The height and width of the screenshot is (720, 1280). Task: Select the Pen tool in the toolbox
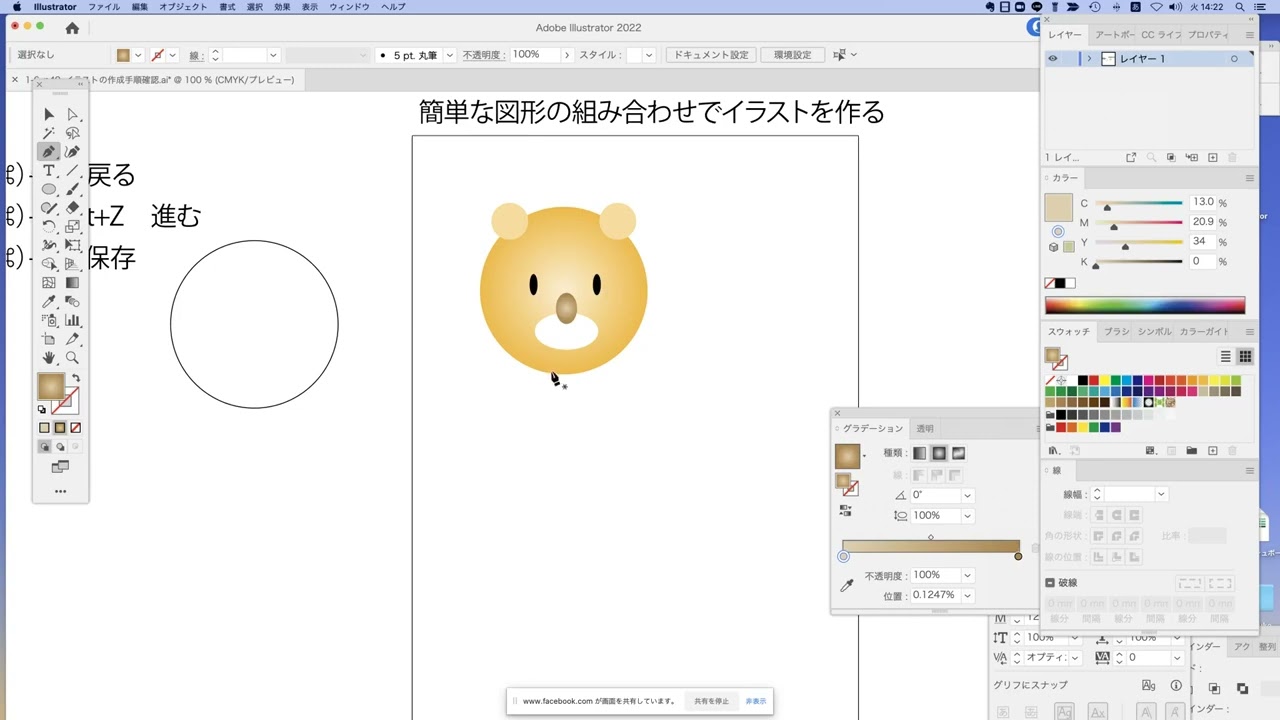tap(48, 152)
